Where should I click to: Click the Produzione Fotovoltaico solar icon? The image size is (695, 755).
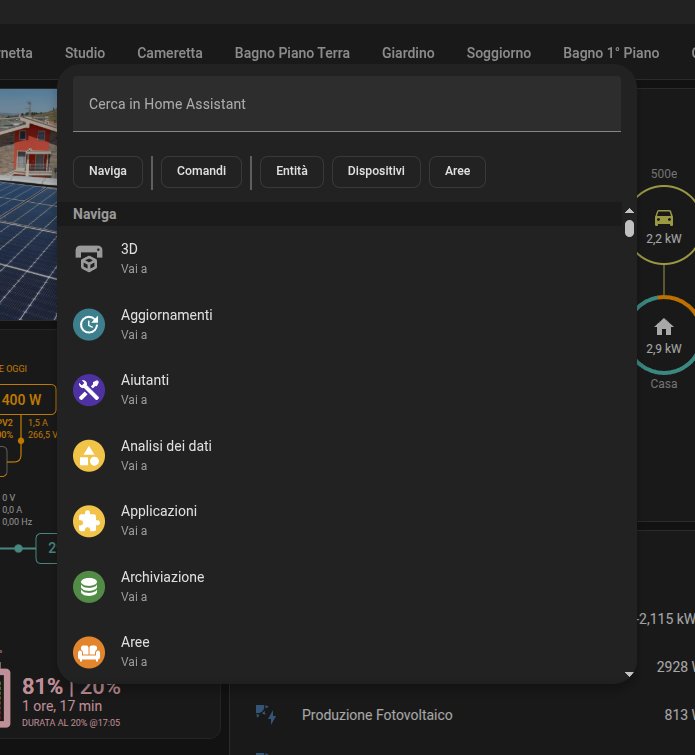[265, 715]
